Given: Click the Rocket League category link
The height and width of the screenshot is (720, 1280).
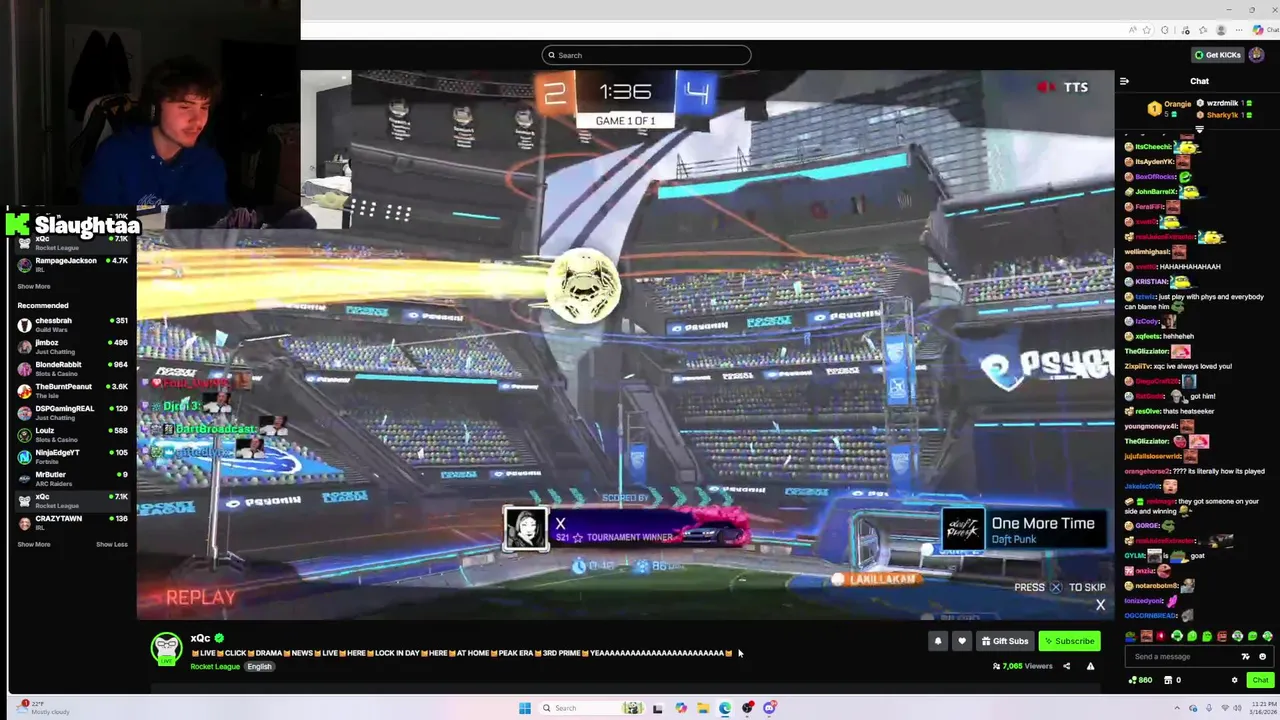Looking at the screenshot, I should pos(215,667).
